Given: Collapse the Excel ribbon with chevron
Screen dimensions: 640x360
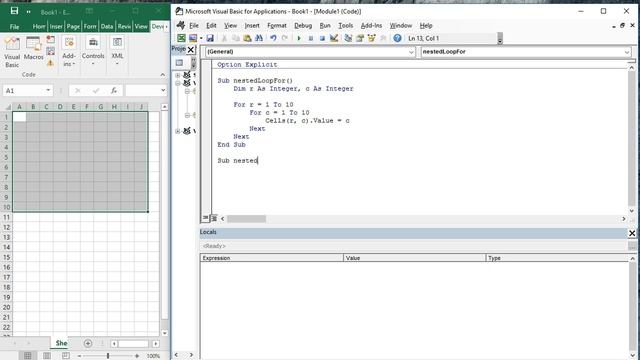Looking at the screenshot, I should (162, 75).
